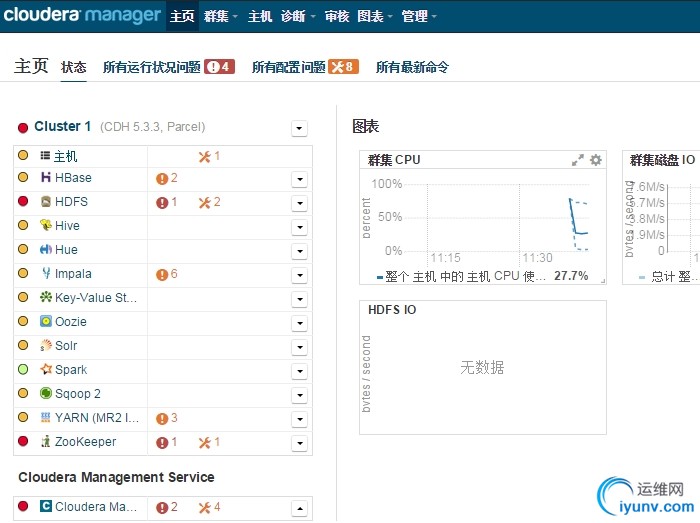
Task: Click the Oozie service icon
Action: [46, 321]
